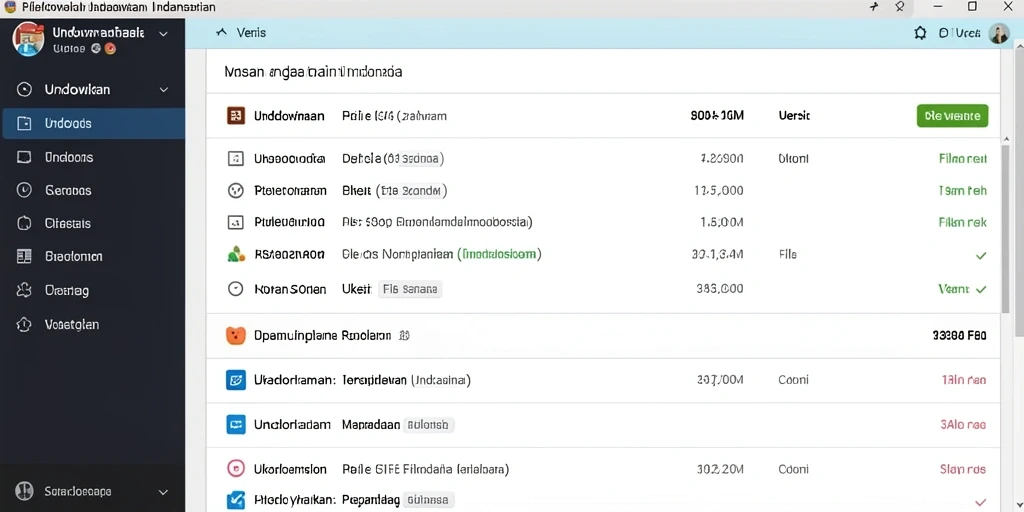This screenshot has width=1024, height=512.
Task: Click the Notan SOnen row circle icon
Action: click(x=235, y=289)
